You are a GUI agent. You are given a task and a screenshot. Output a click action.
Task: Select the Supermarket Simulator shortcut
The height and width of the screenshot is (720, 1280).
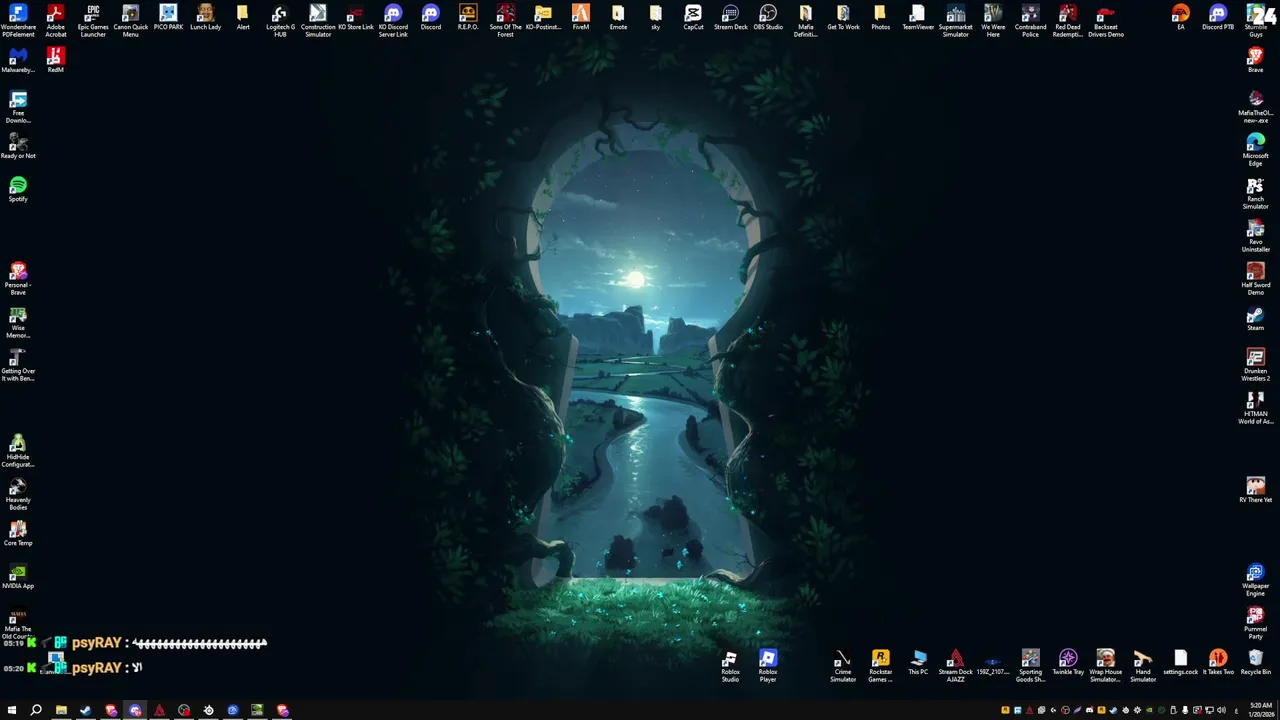tap(955, 21)
